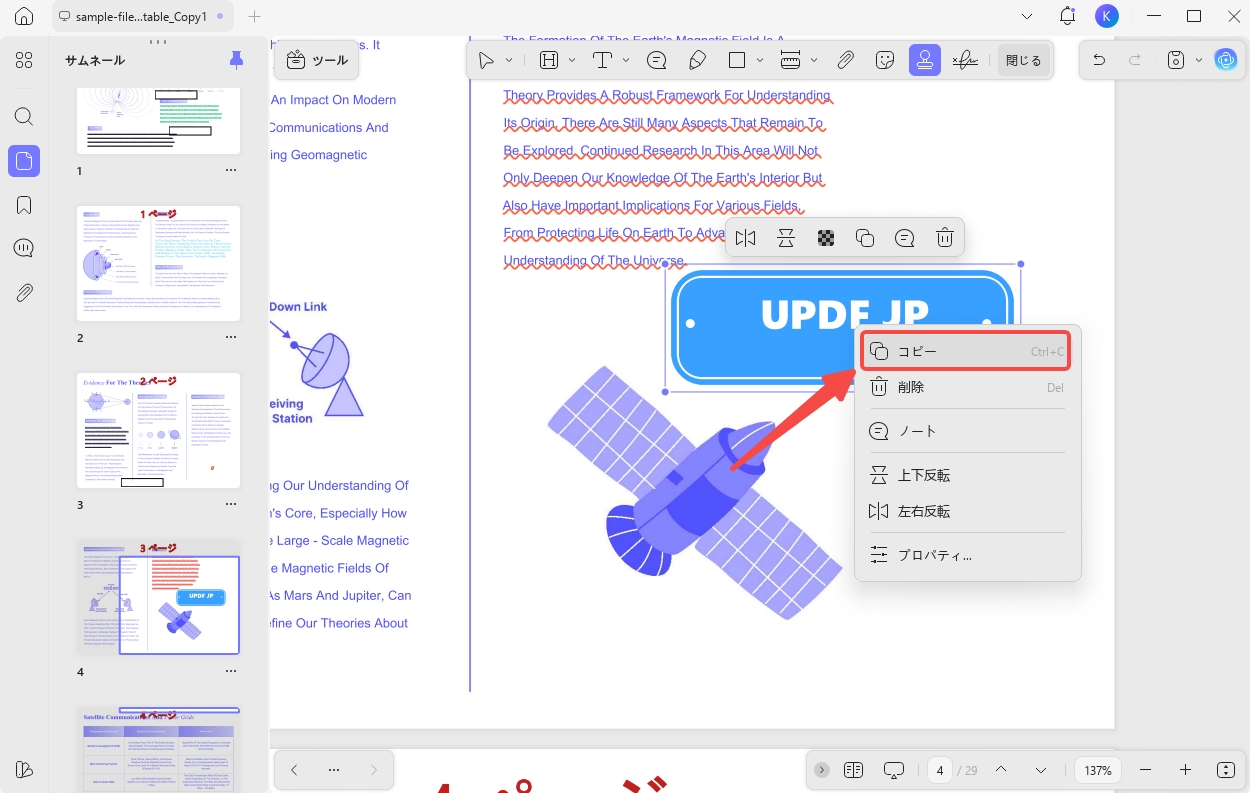Delete stamp via floating toolbar trash
1250x793 pixels.
(945, 238)
